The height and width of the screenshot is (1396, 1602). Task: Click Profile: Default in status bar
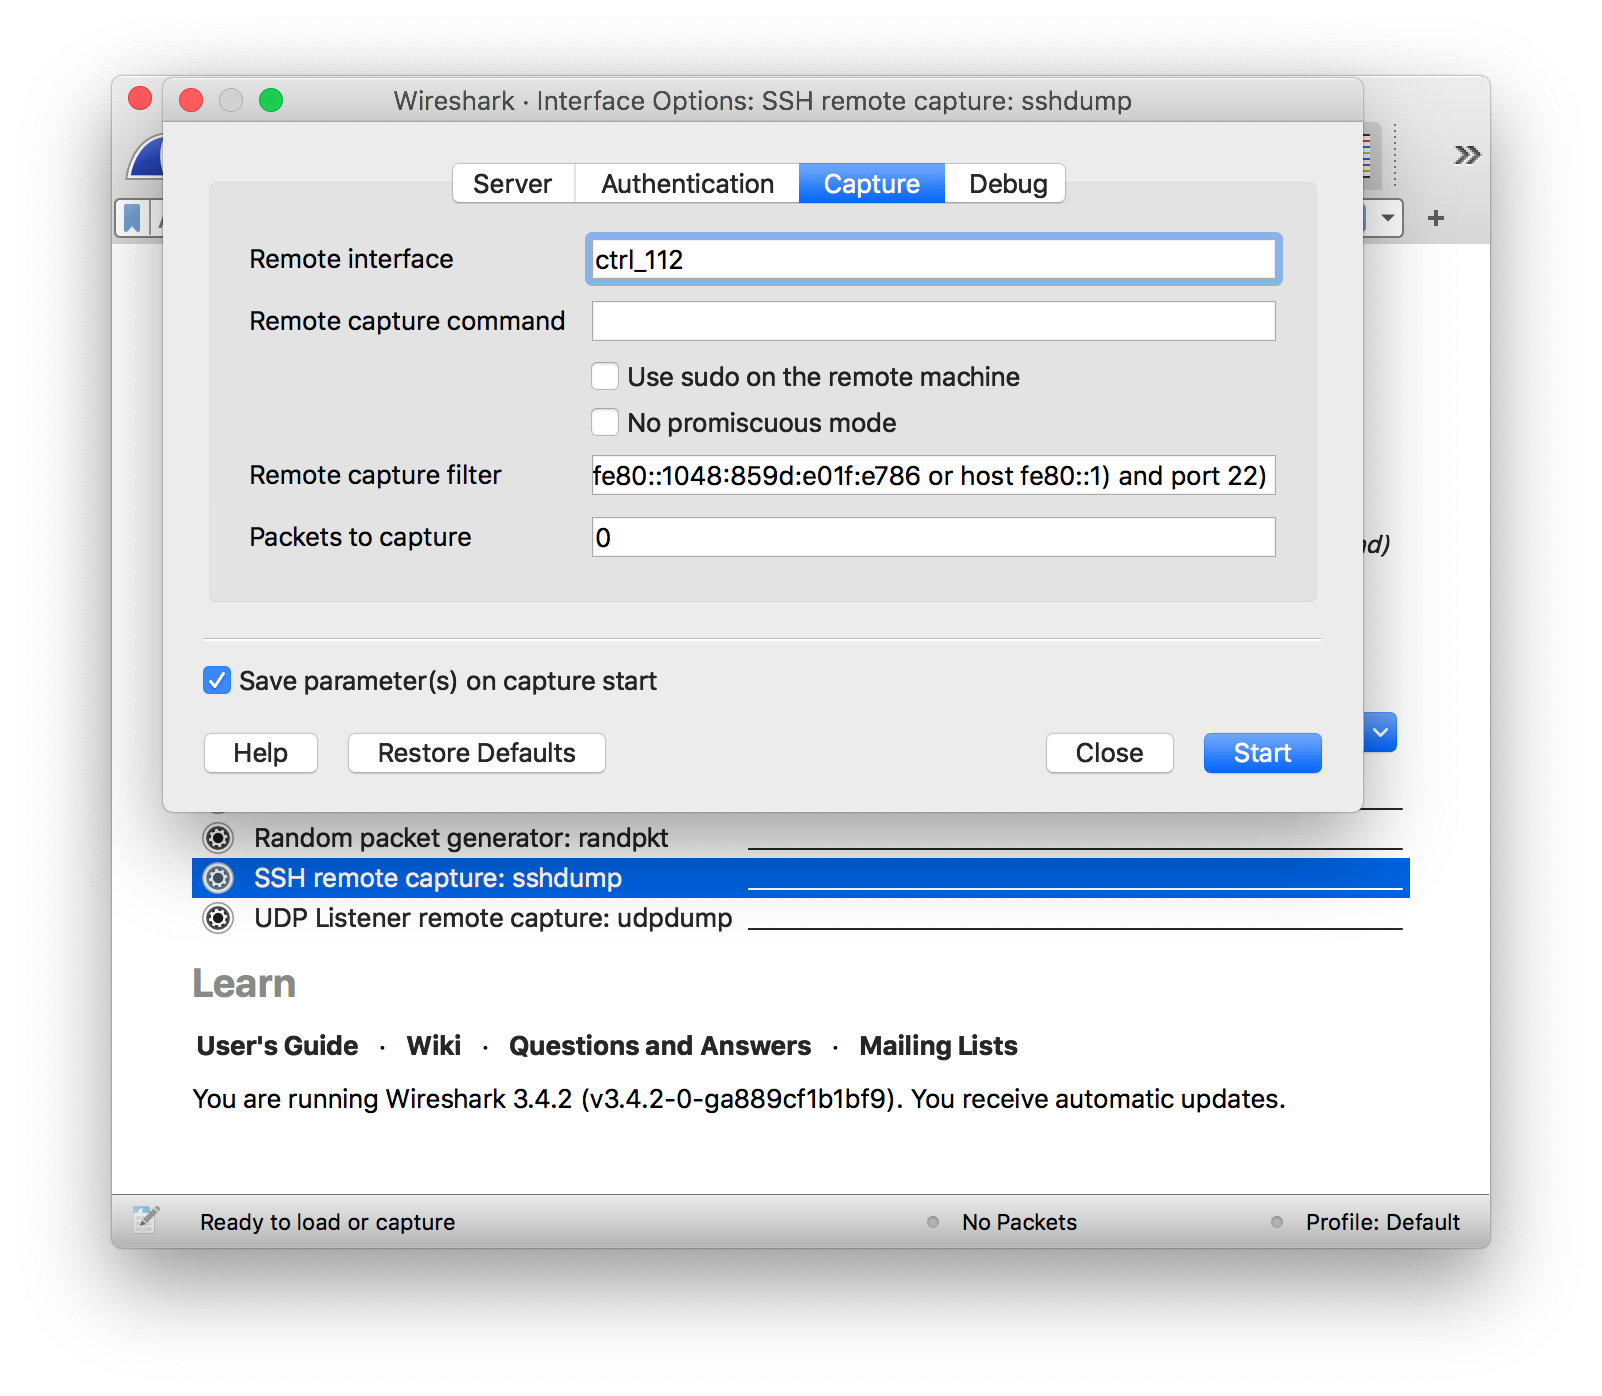pyautogui.click(x=1382, y=1222)
